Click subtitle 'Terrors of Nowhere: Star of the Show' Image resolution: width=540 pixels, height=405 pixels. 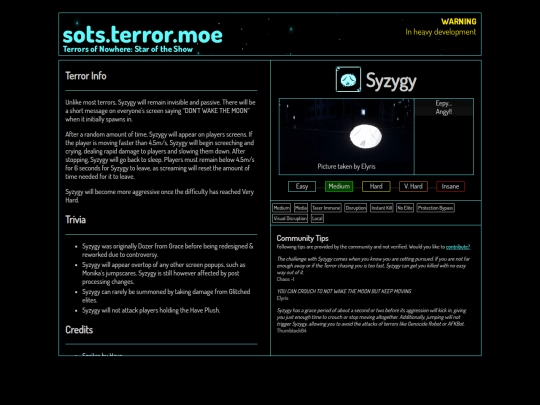click(128, 49)
